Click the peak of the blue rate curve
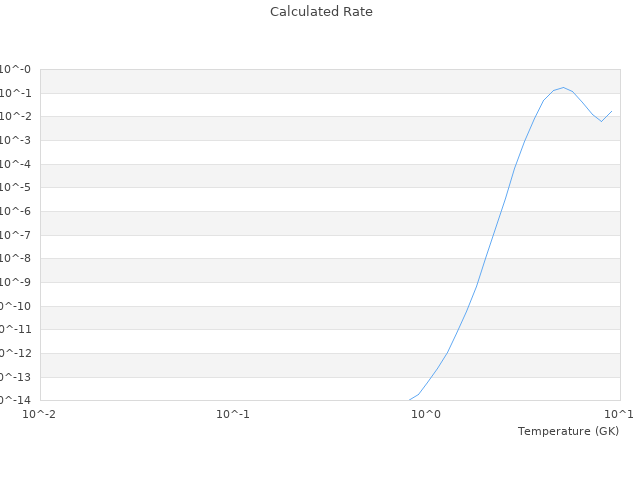Image resolution: width=640 pixels, height=480 pixels. pos(563,87)
